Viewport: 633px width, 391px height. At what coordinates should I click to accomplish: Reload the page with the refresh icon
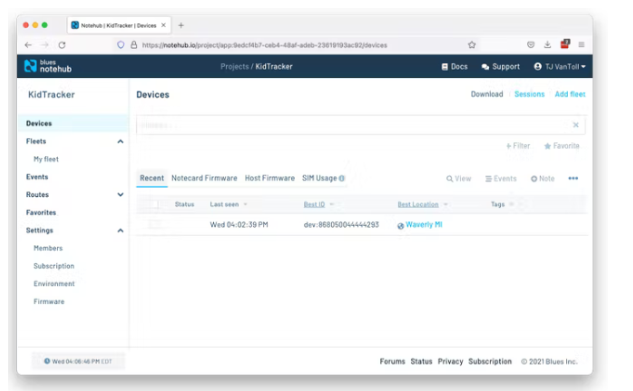[62, 45]
